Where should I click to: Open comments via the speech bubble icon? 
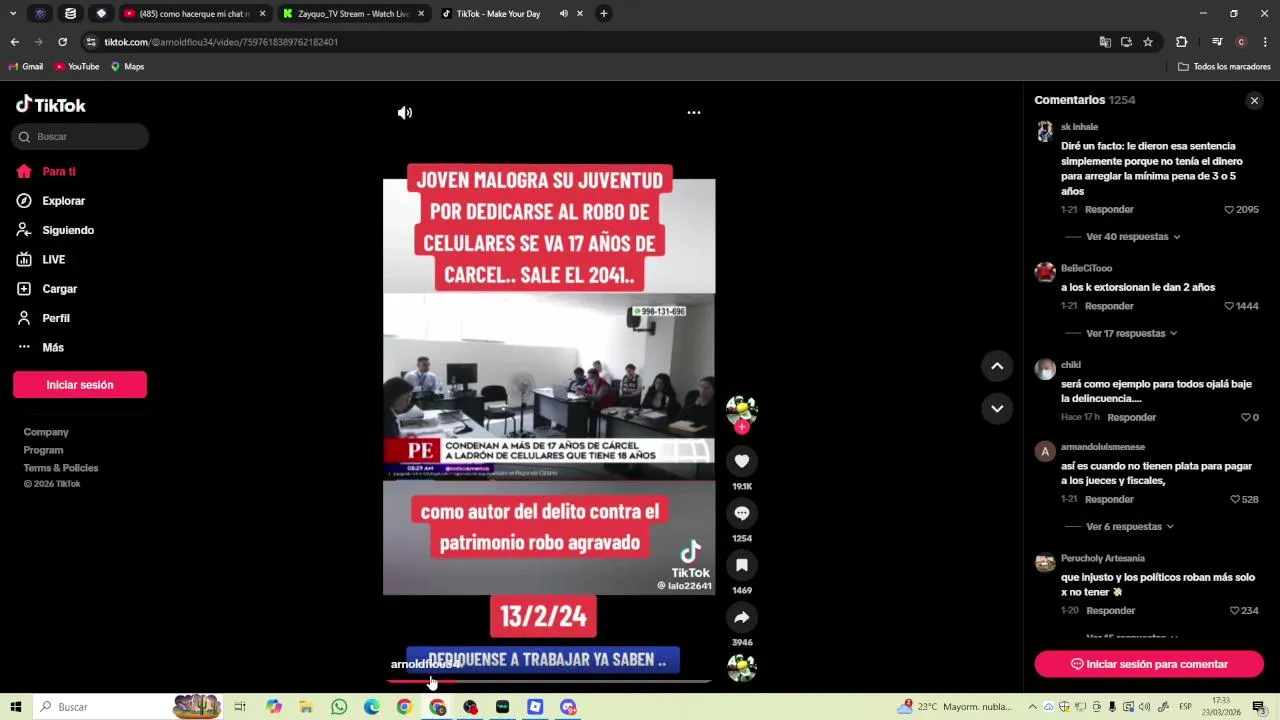coord(742,513)
